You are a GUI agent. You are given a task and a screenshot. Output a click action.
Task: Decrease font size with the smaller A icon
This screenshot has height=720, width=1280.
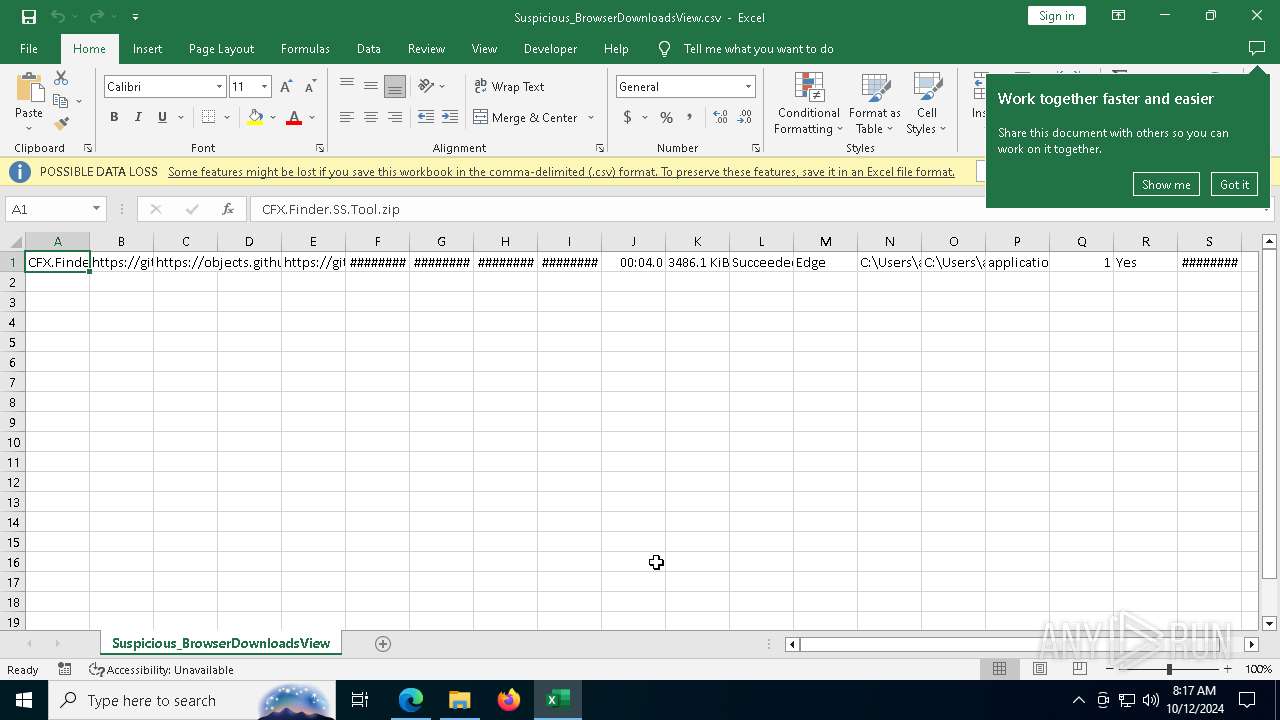tap(311, 87)
